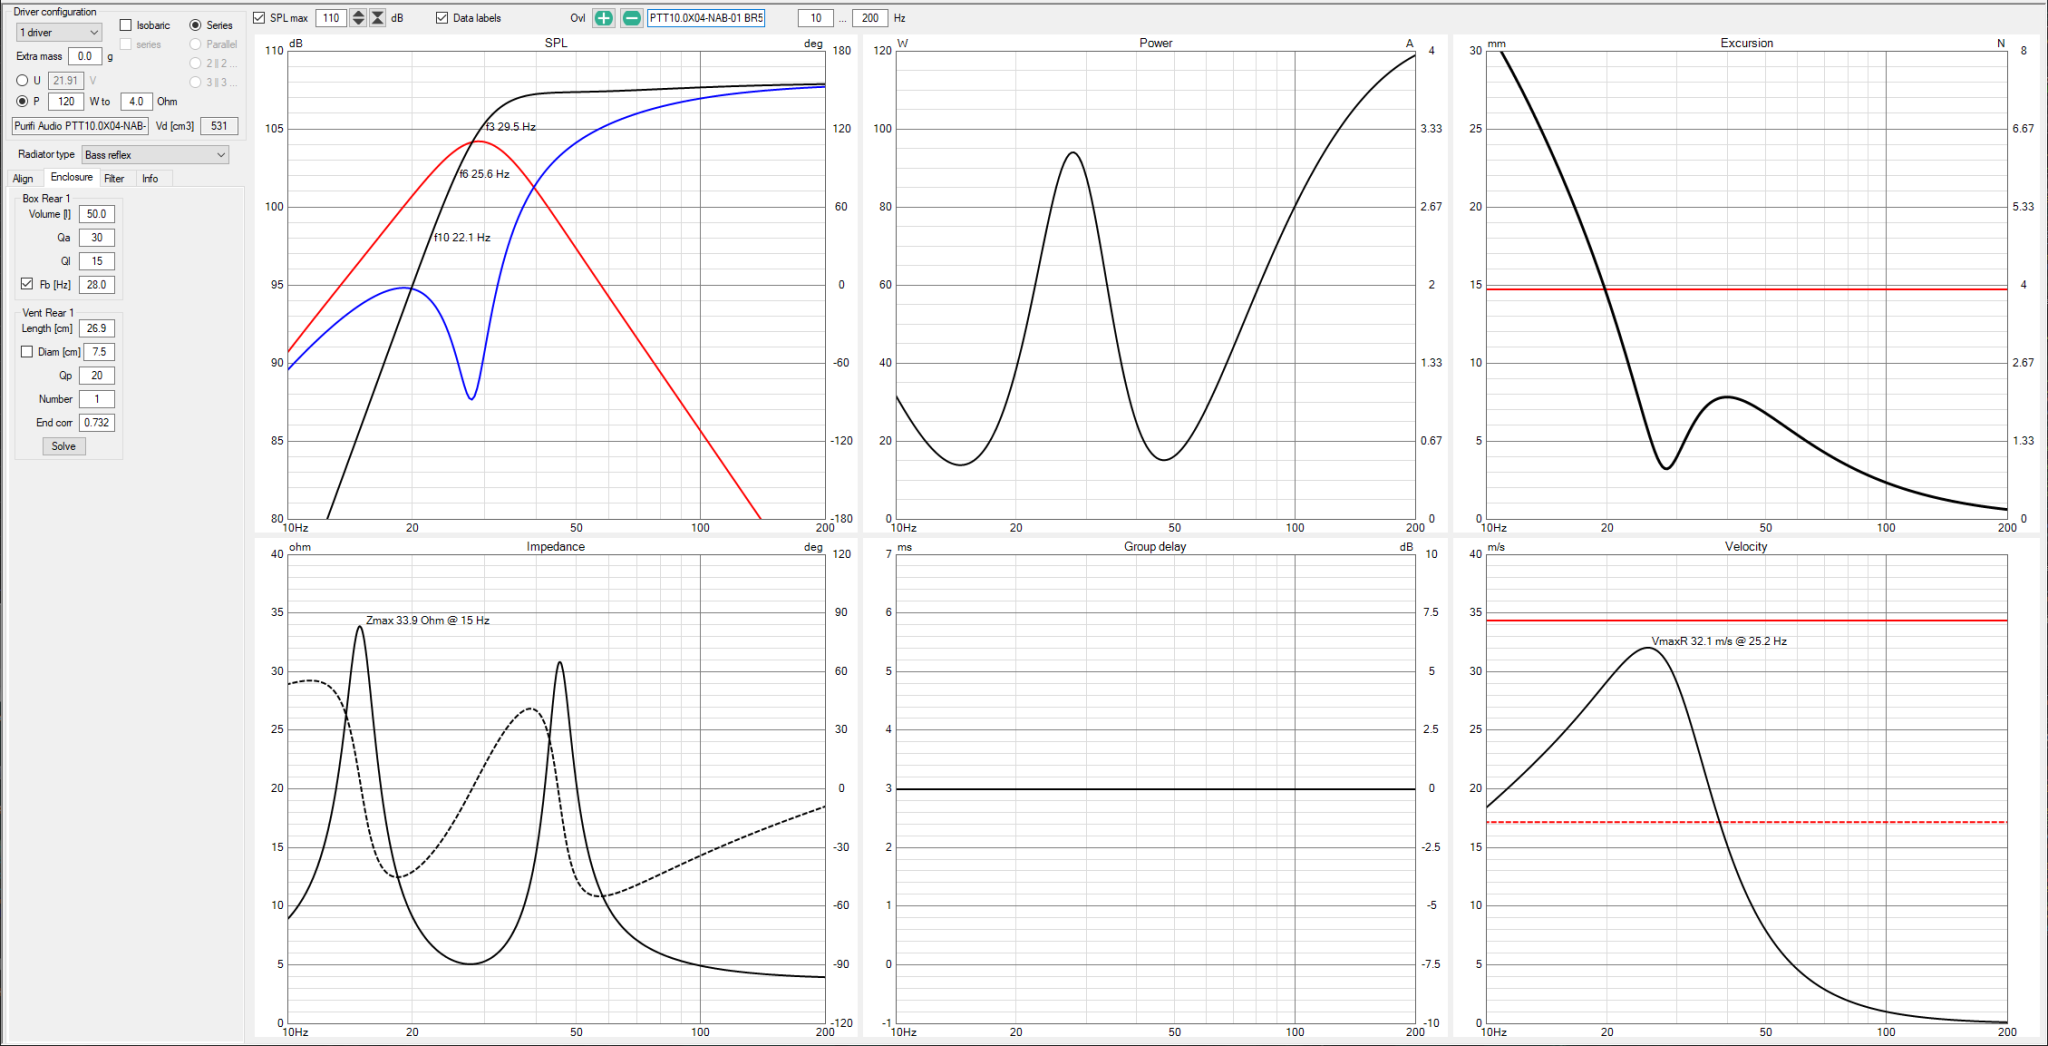Viewport: 2048px width, 1046px height.
Task: Click the vent Length [cm] field showing 26.9
Action: 96,328
